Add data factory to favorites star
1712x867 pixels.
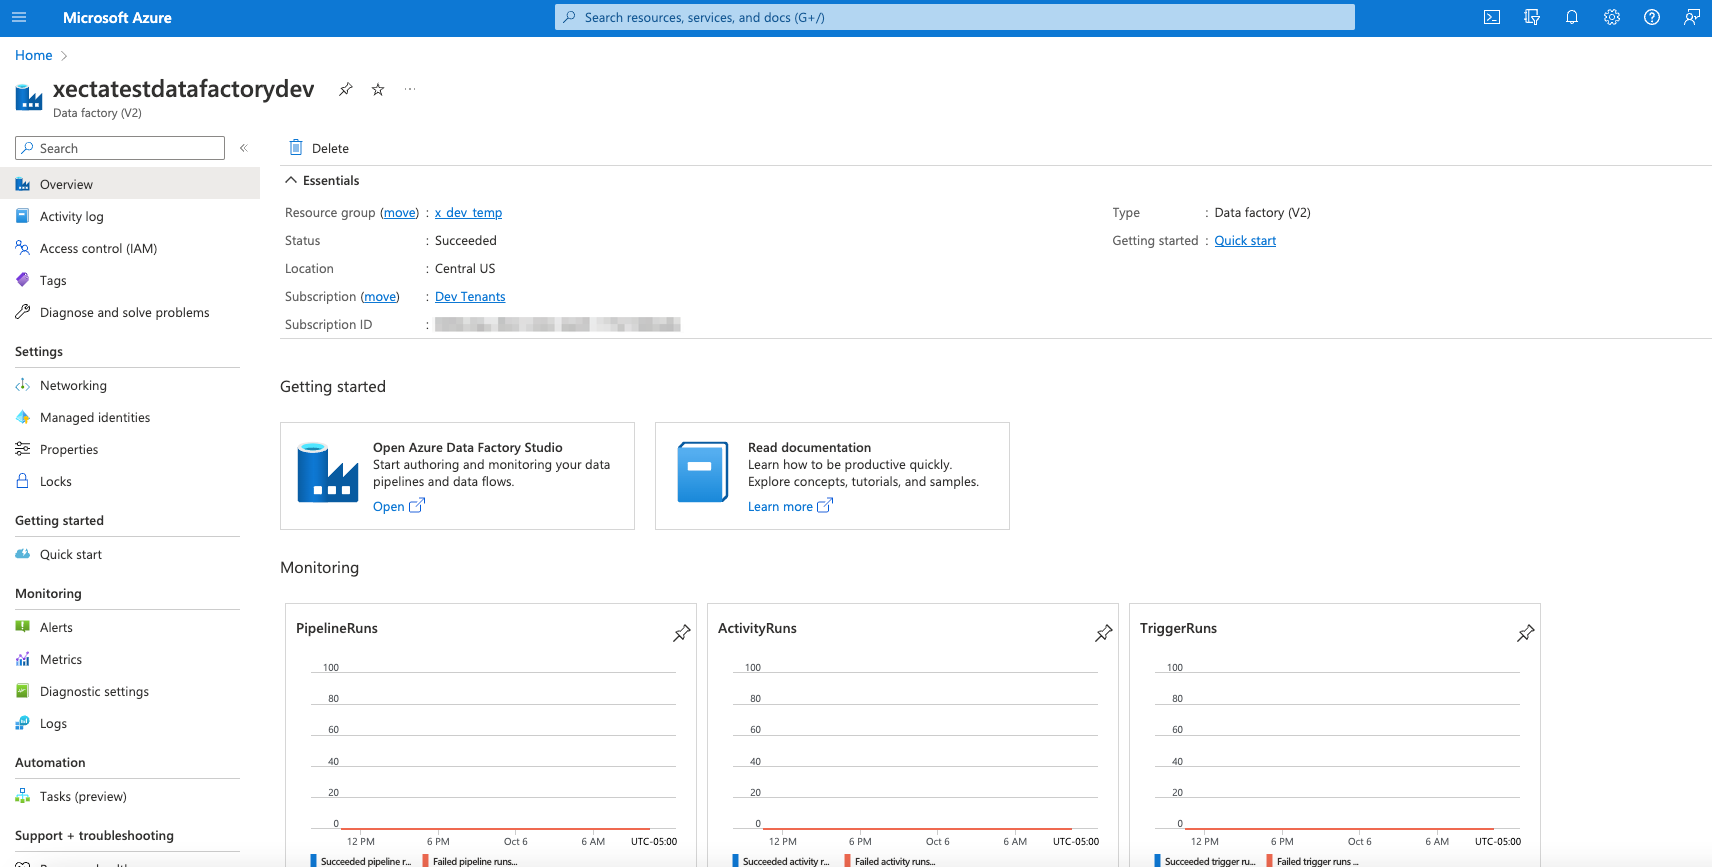click(x=378, y=89)
